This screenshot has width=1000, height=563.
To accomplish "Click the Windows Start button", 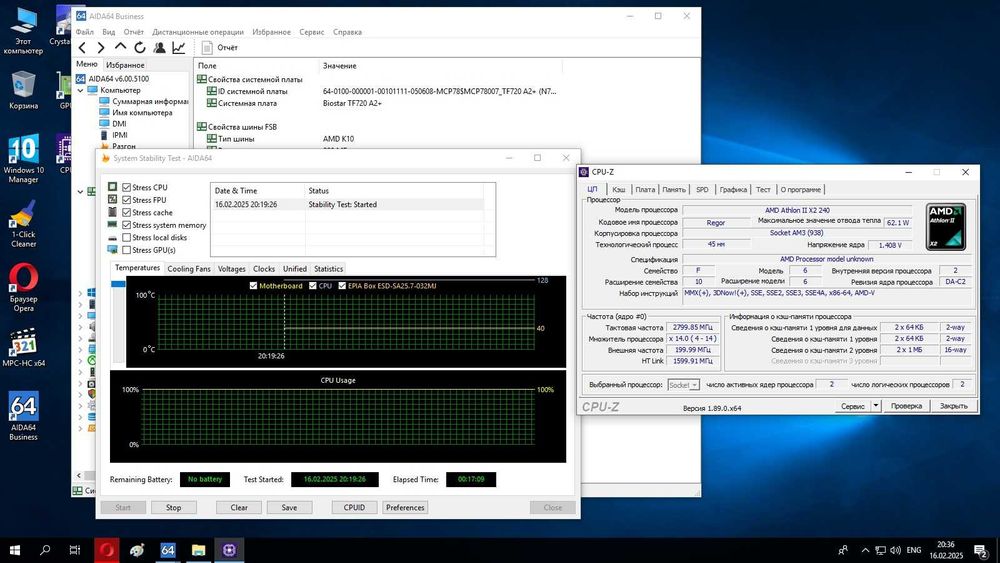I will [x=15, y=550].
